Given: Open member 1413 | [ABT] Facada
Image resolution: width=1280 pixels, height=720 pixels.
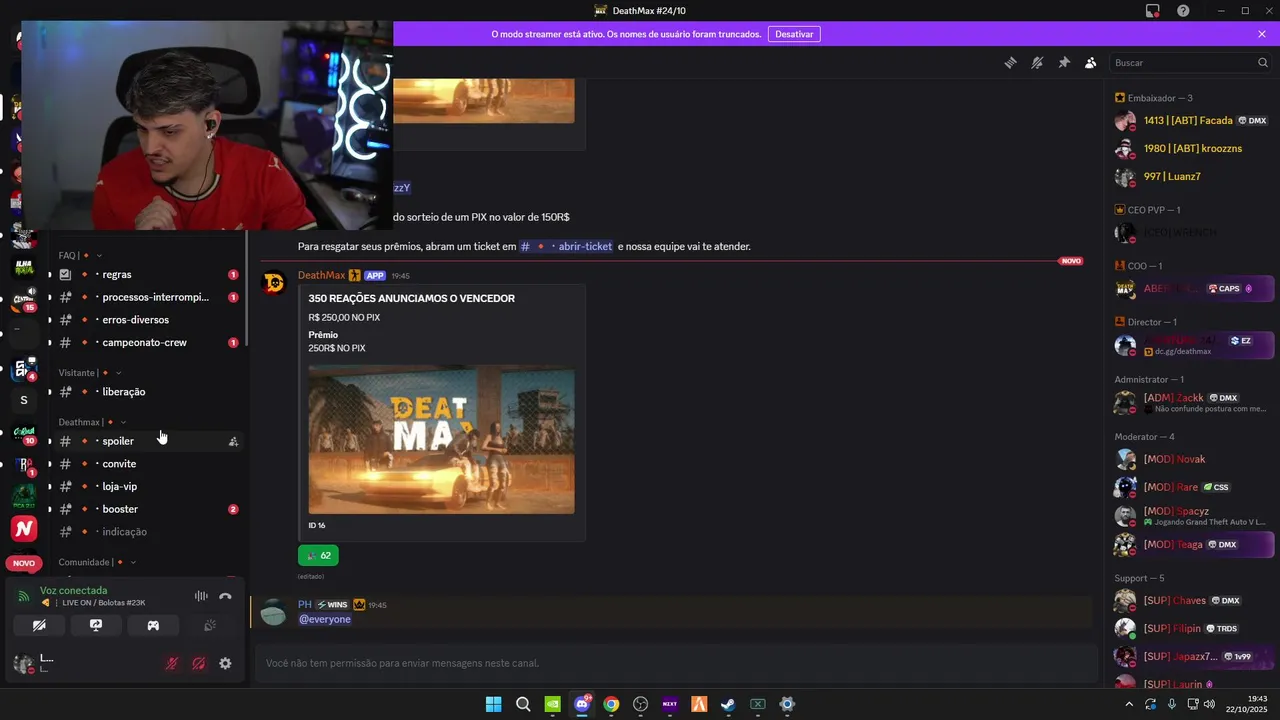Looking at the screenshot, I should click(1195, 121).
